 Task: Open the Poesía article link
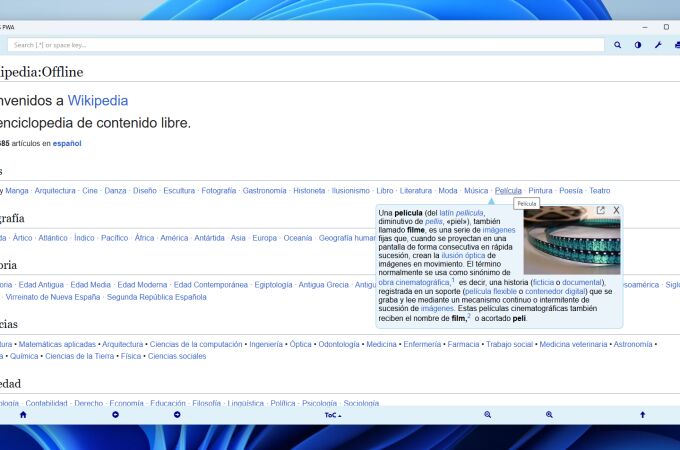[571, 191]
